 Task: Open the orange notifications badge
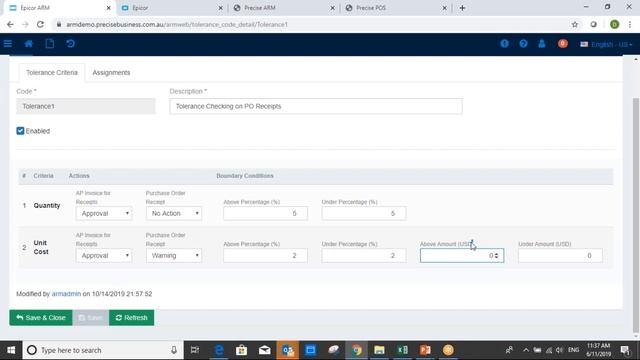[x=562, y=44]
